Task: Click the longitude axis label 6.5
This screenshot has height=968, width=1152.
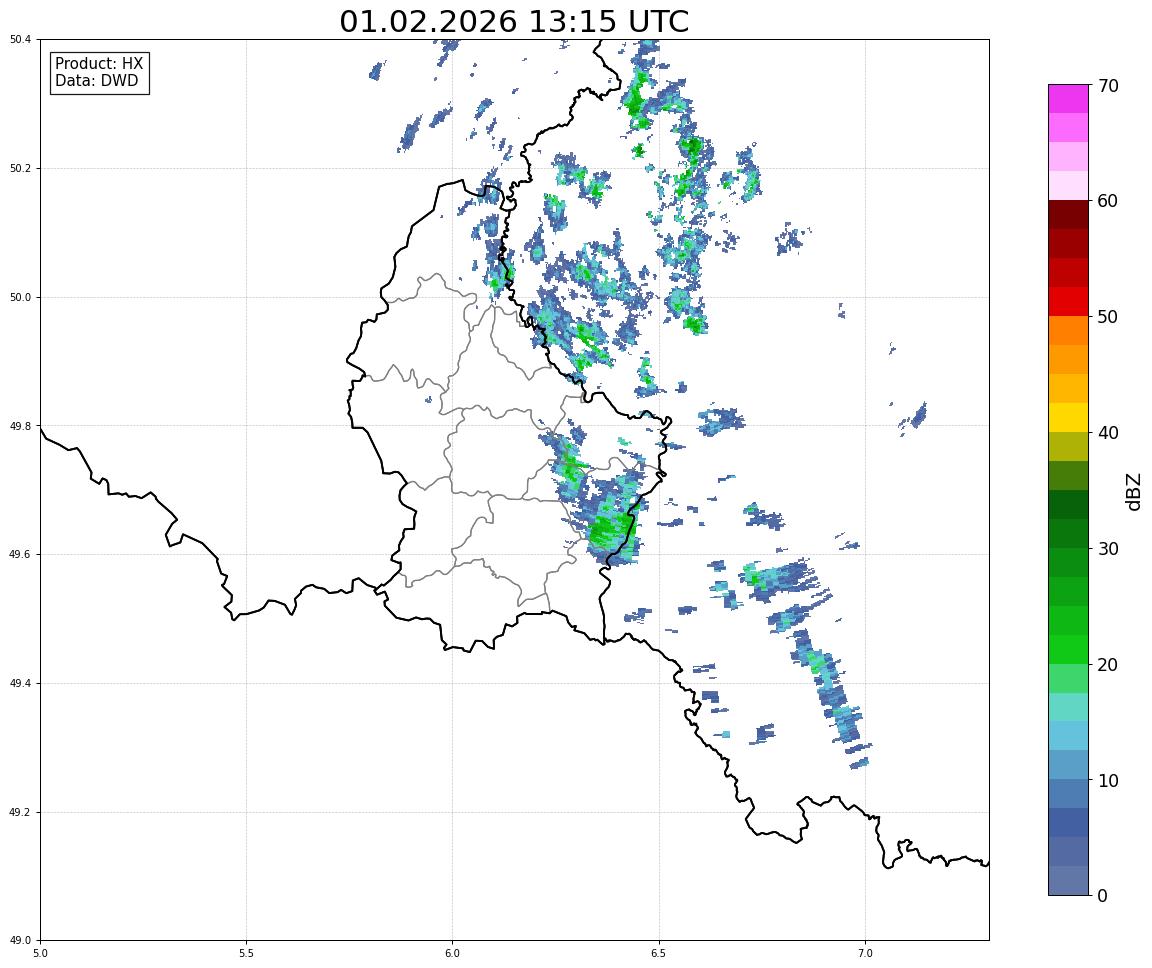Action: tap(659, 953)
